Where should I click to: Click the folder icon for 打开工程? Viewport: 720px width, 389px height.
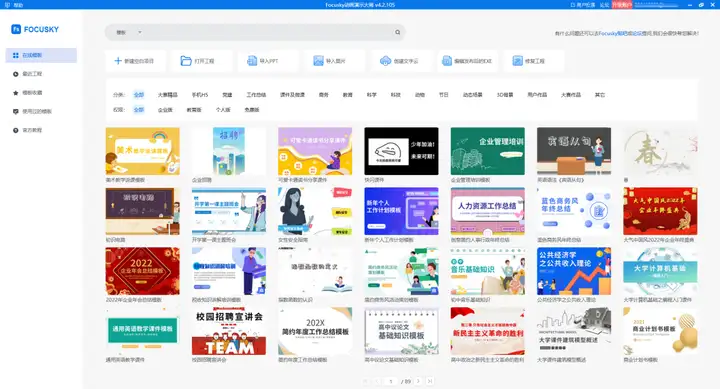pyautogui.click(x=186, y=61)
